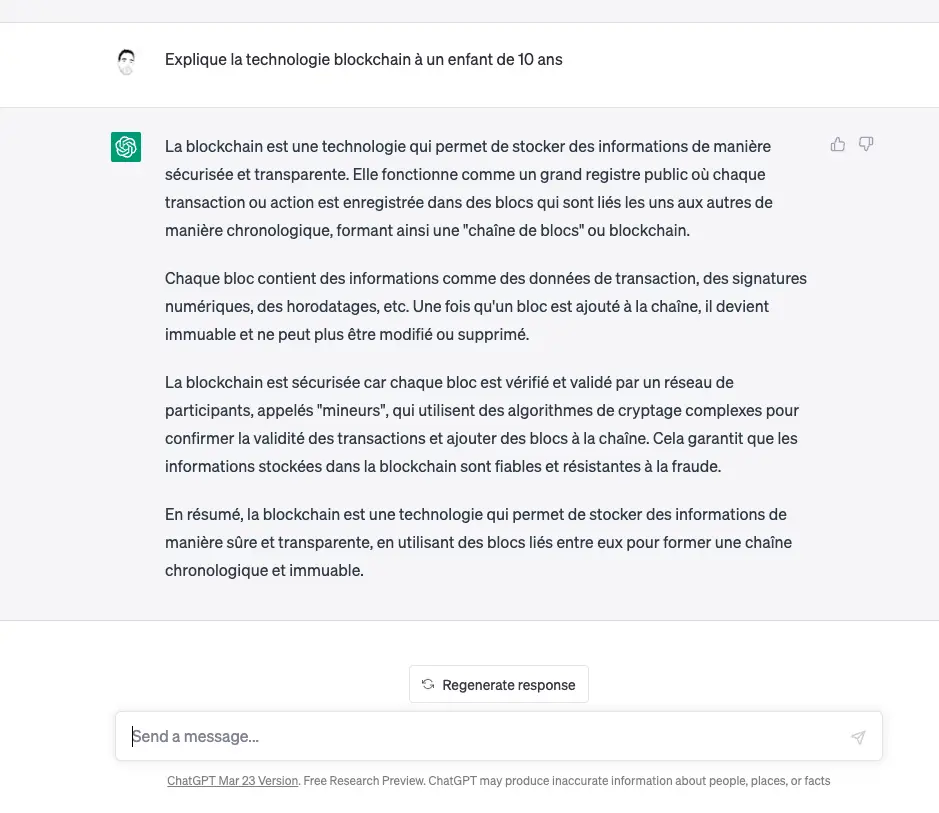Screen dimensions: 939x813
Task: Click the summary paragraph starting 'En résumé'
Action: (478, 542)
